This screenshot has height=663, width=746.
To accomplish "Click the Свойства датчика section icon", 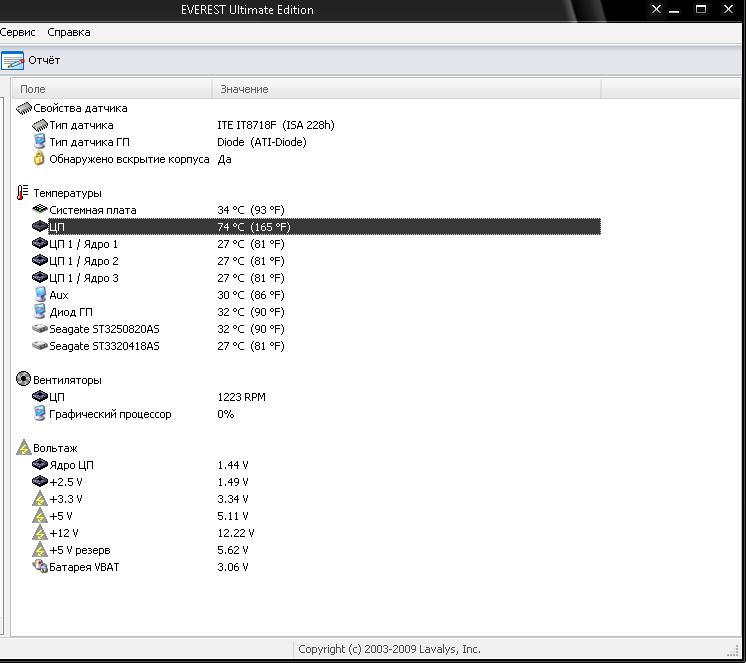I will click(x=24, y=108).
